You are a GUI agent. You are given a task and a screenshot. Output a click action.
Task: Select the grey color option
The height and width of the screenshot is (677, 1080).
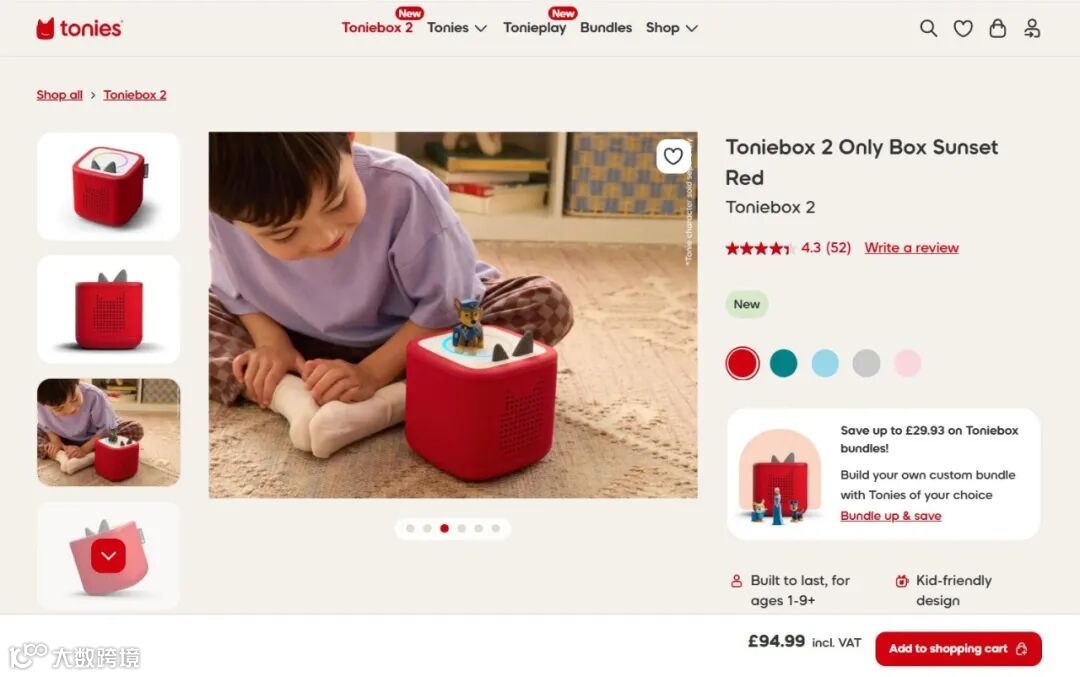tap(866, 363)
